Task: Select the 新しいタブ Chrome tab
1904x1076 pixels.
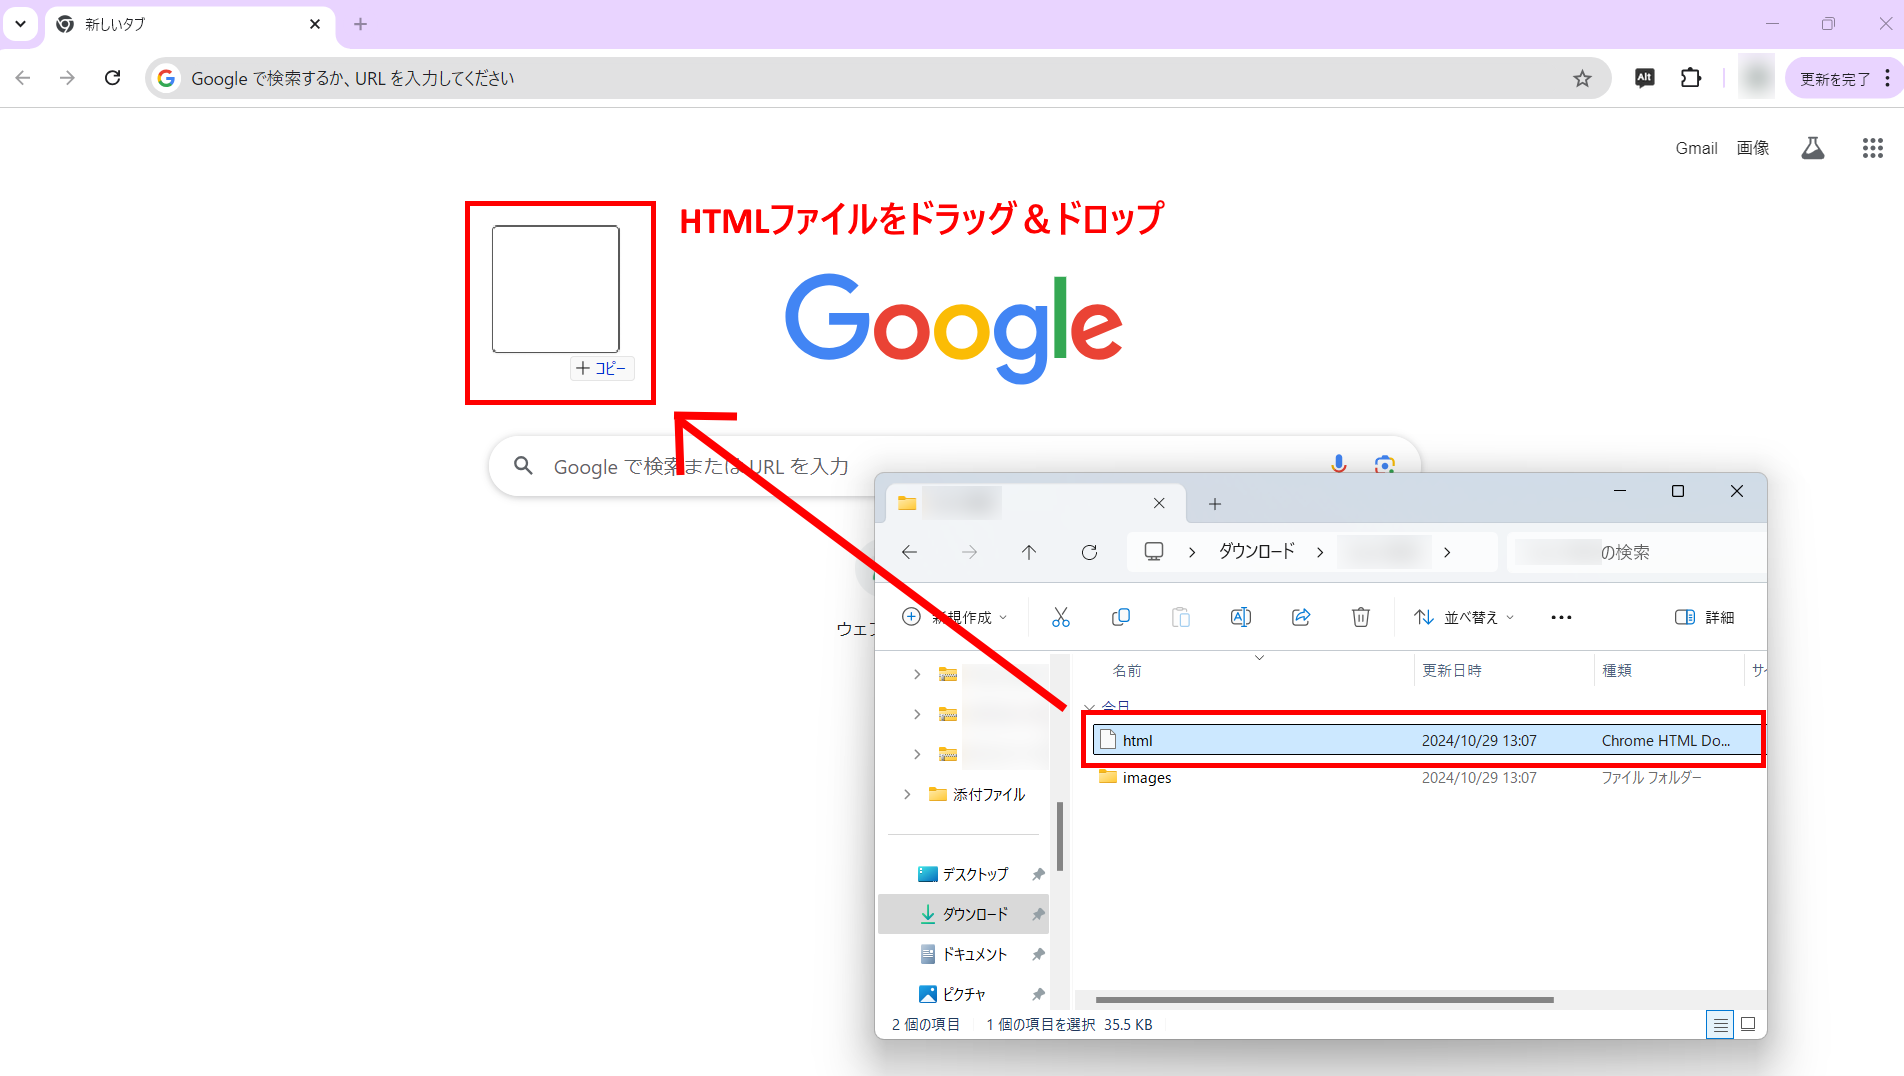Action: [x=190, y=24]
